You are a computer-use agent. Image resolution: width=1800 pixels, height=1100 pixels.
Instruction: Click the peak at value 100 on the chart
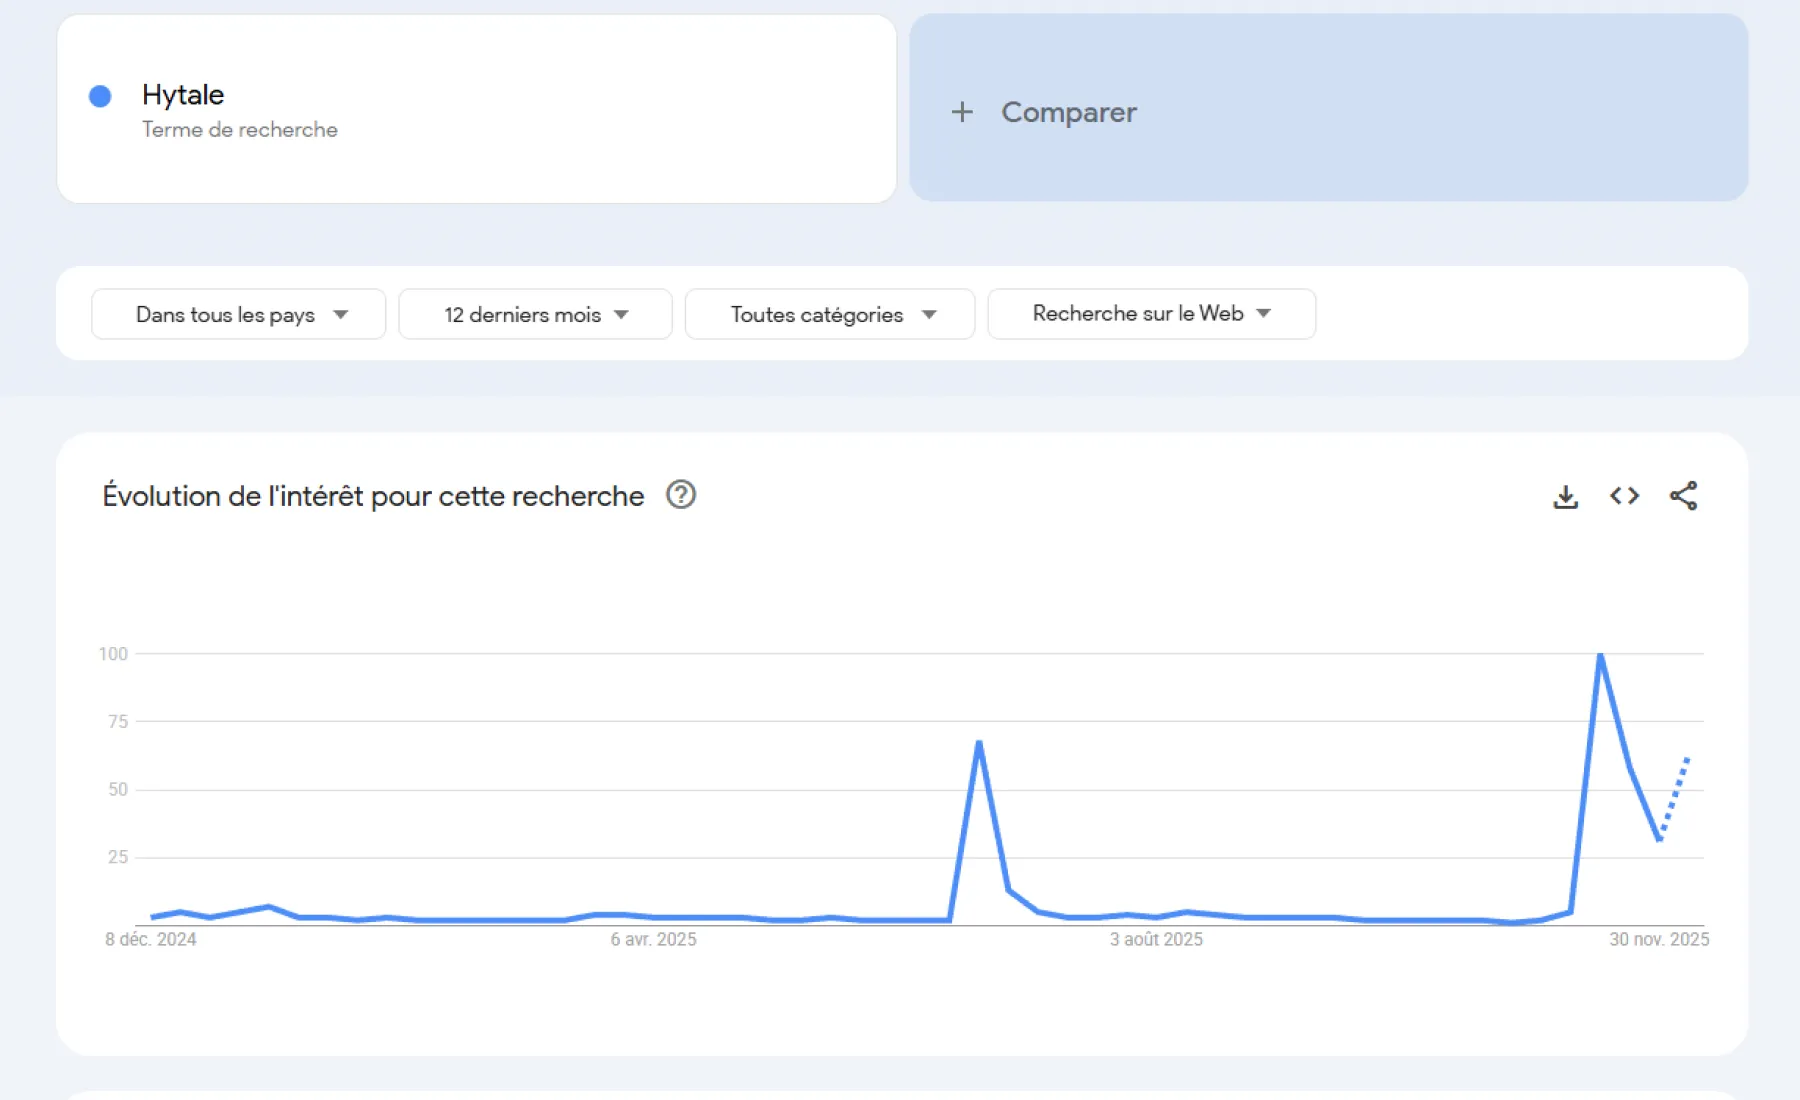(1600, 654)
